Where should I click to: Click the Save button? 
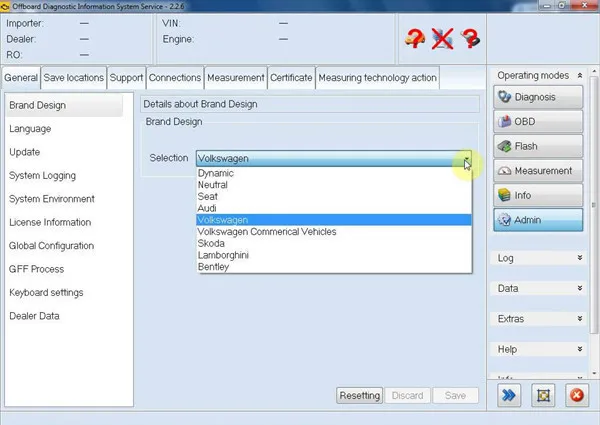tap(455, 395)
